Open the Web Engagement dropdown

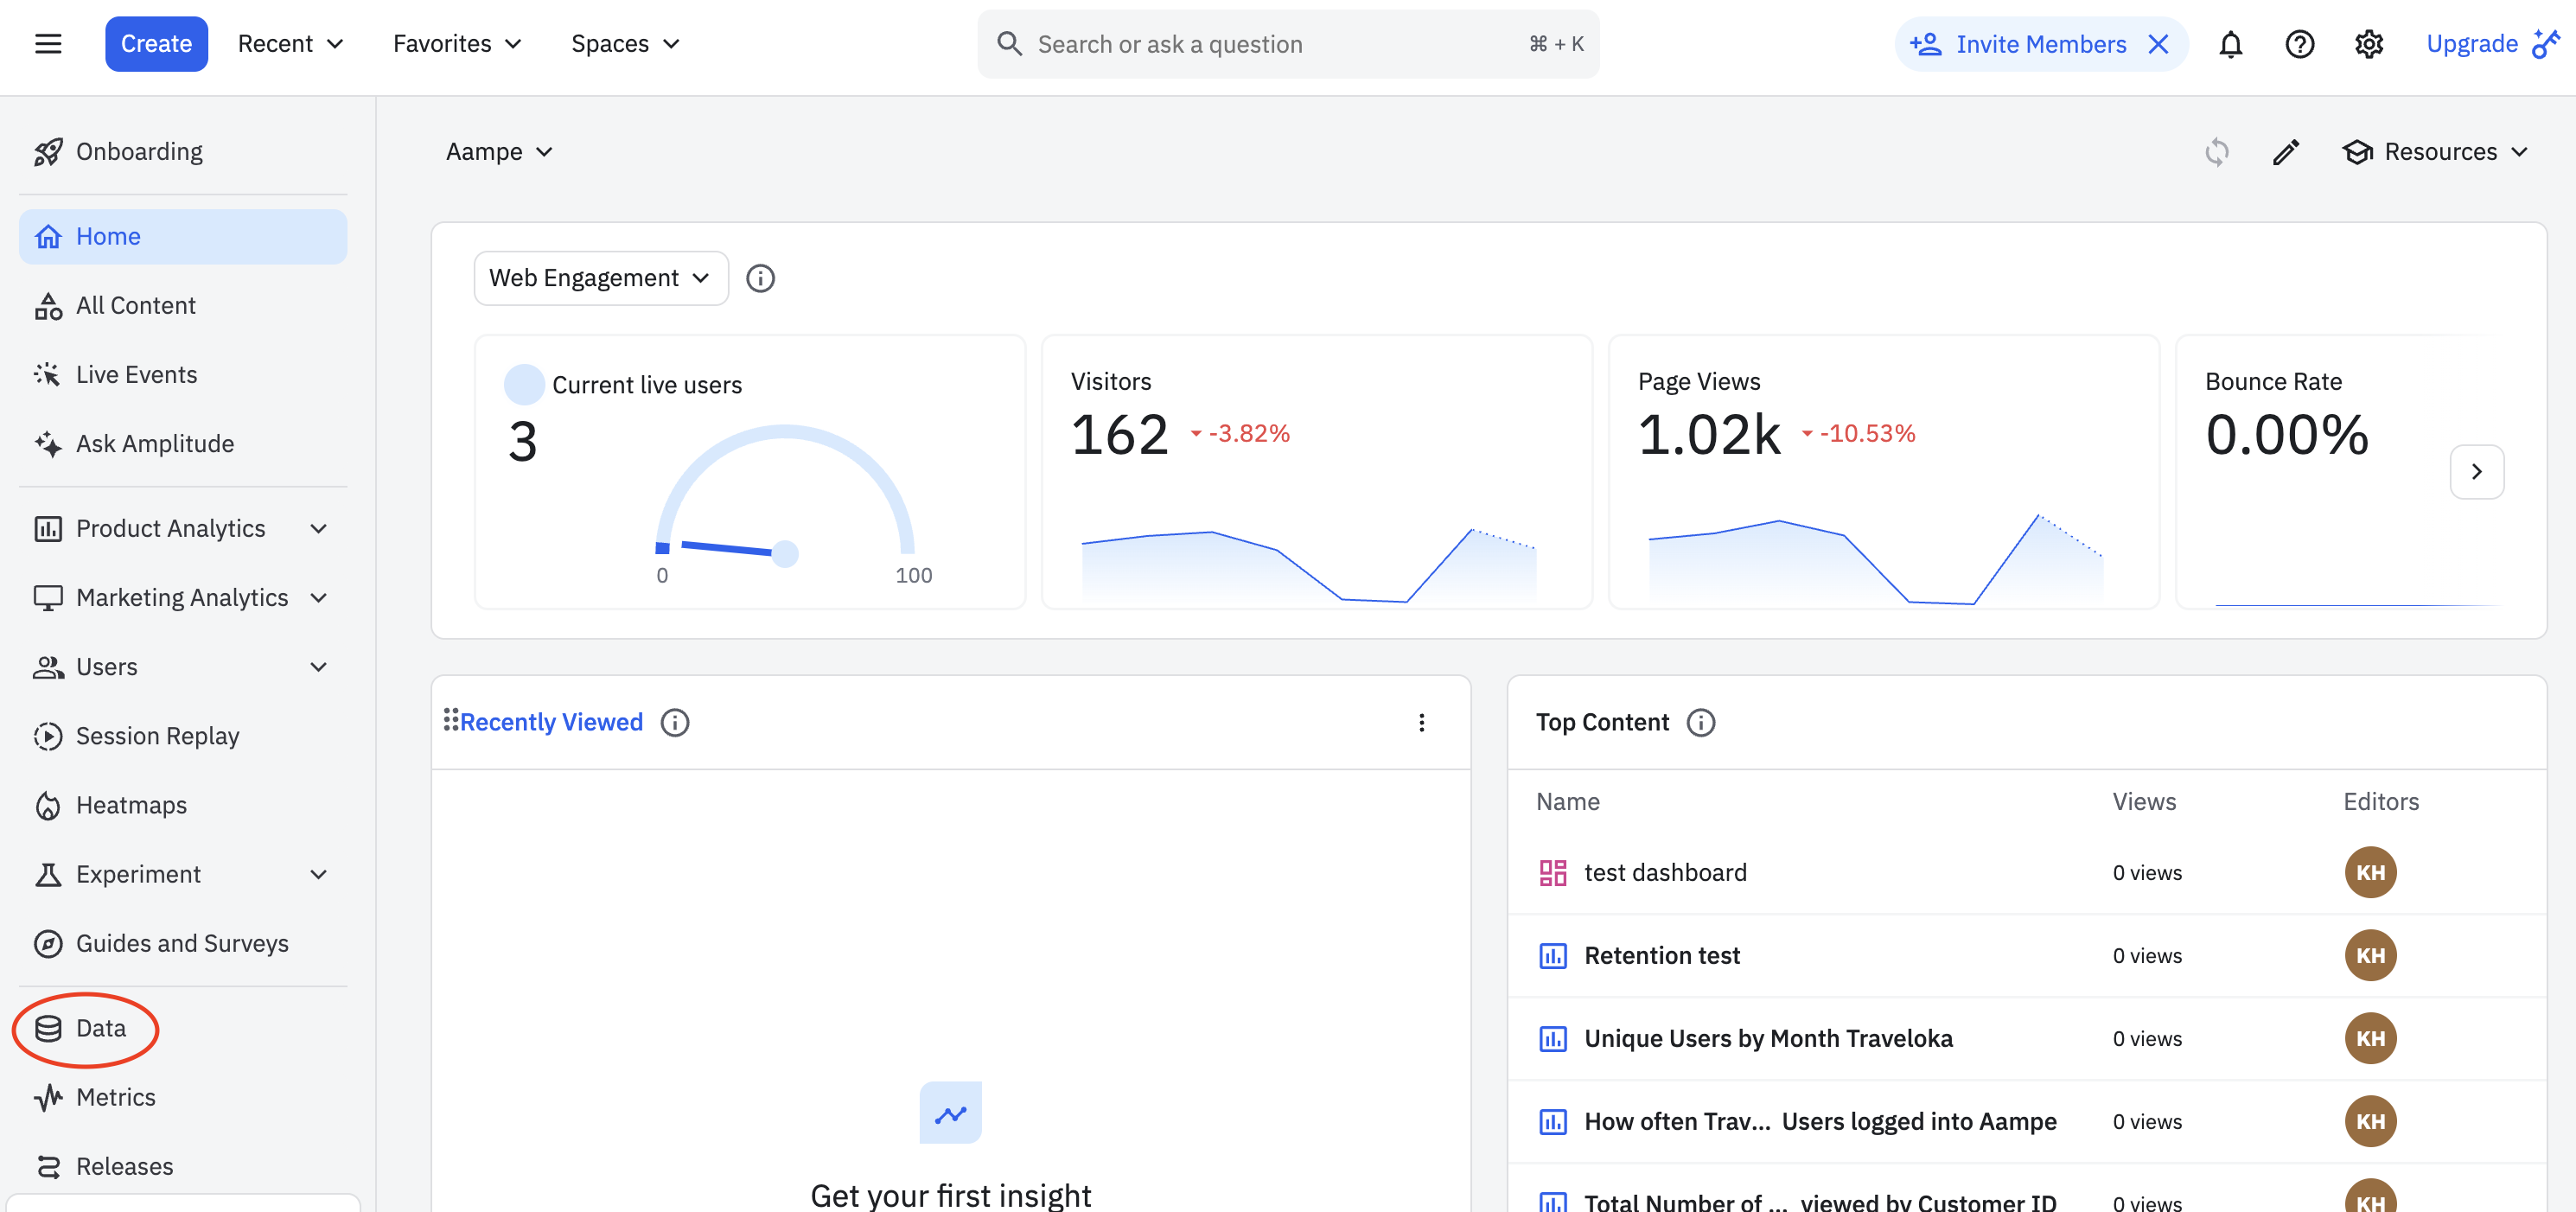(600, 278)
